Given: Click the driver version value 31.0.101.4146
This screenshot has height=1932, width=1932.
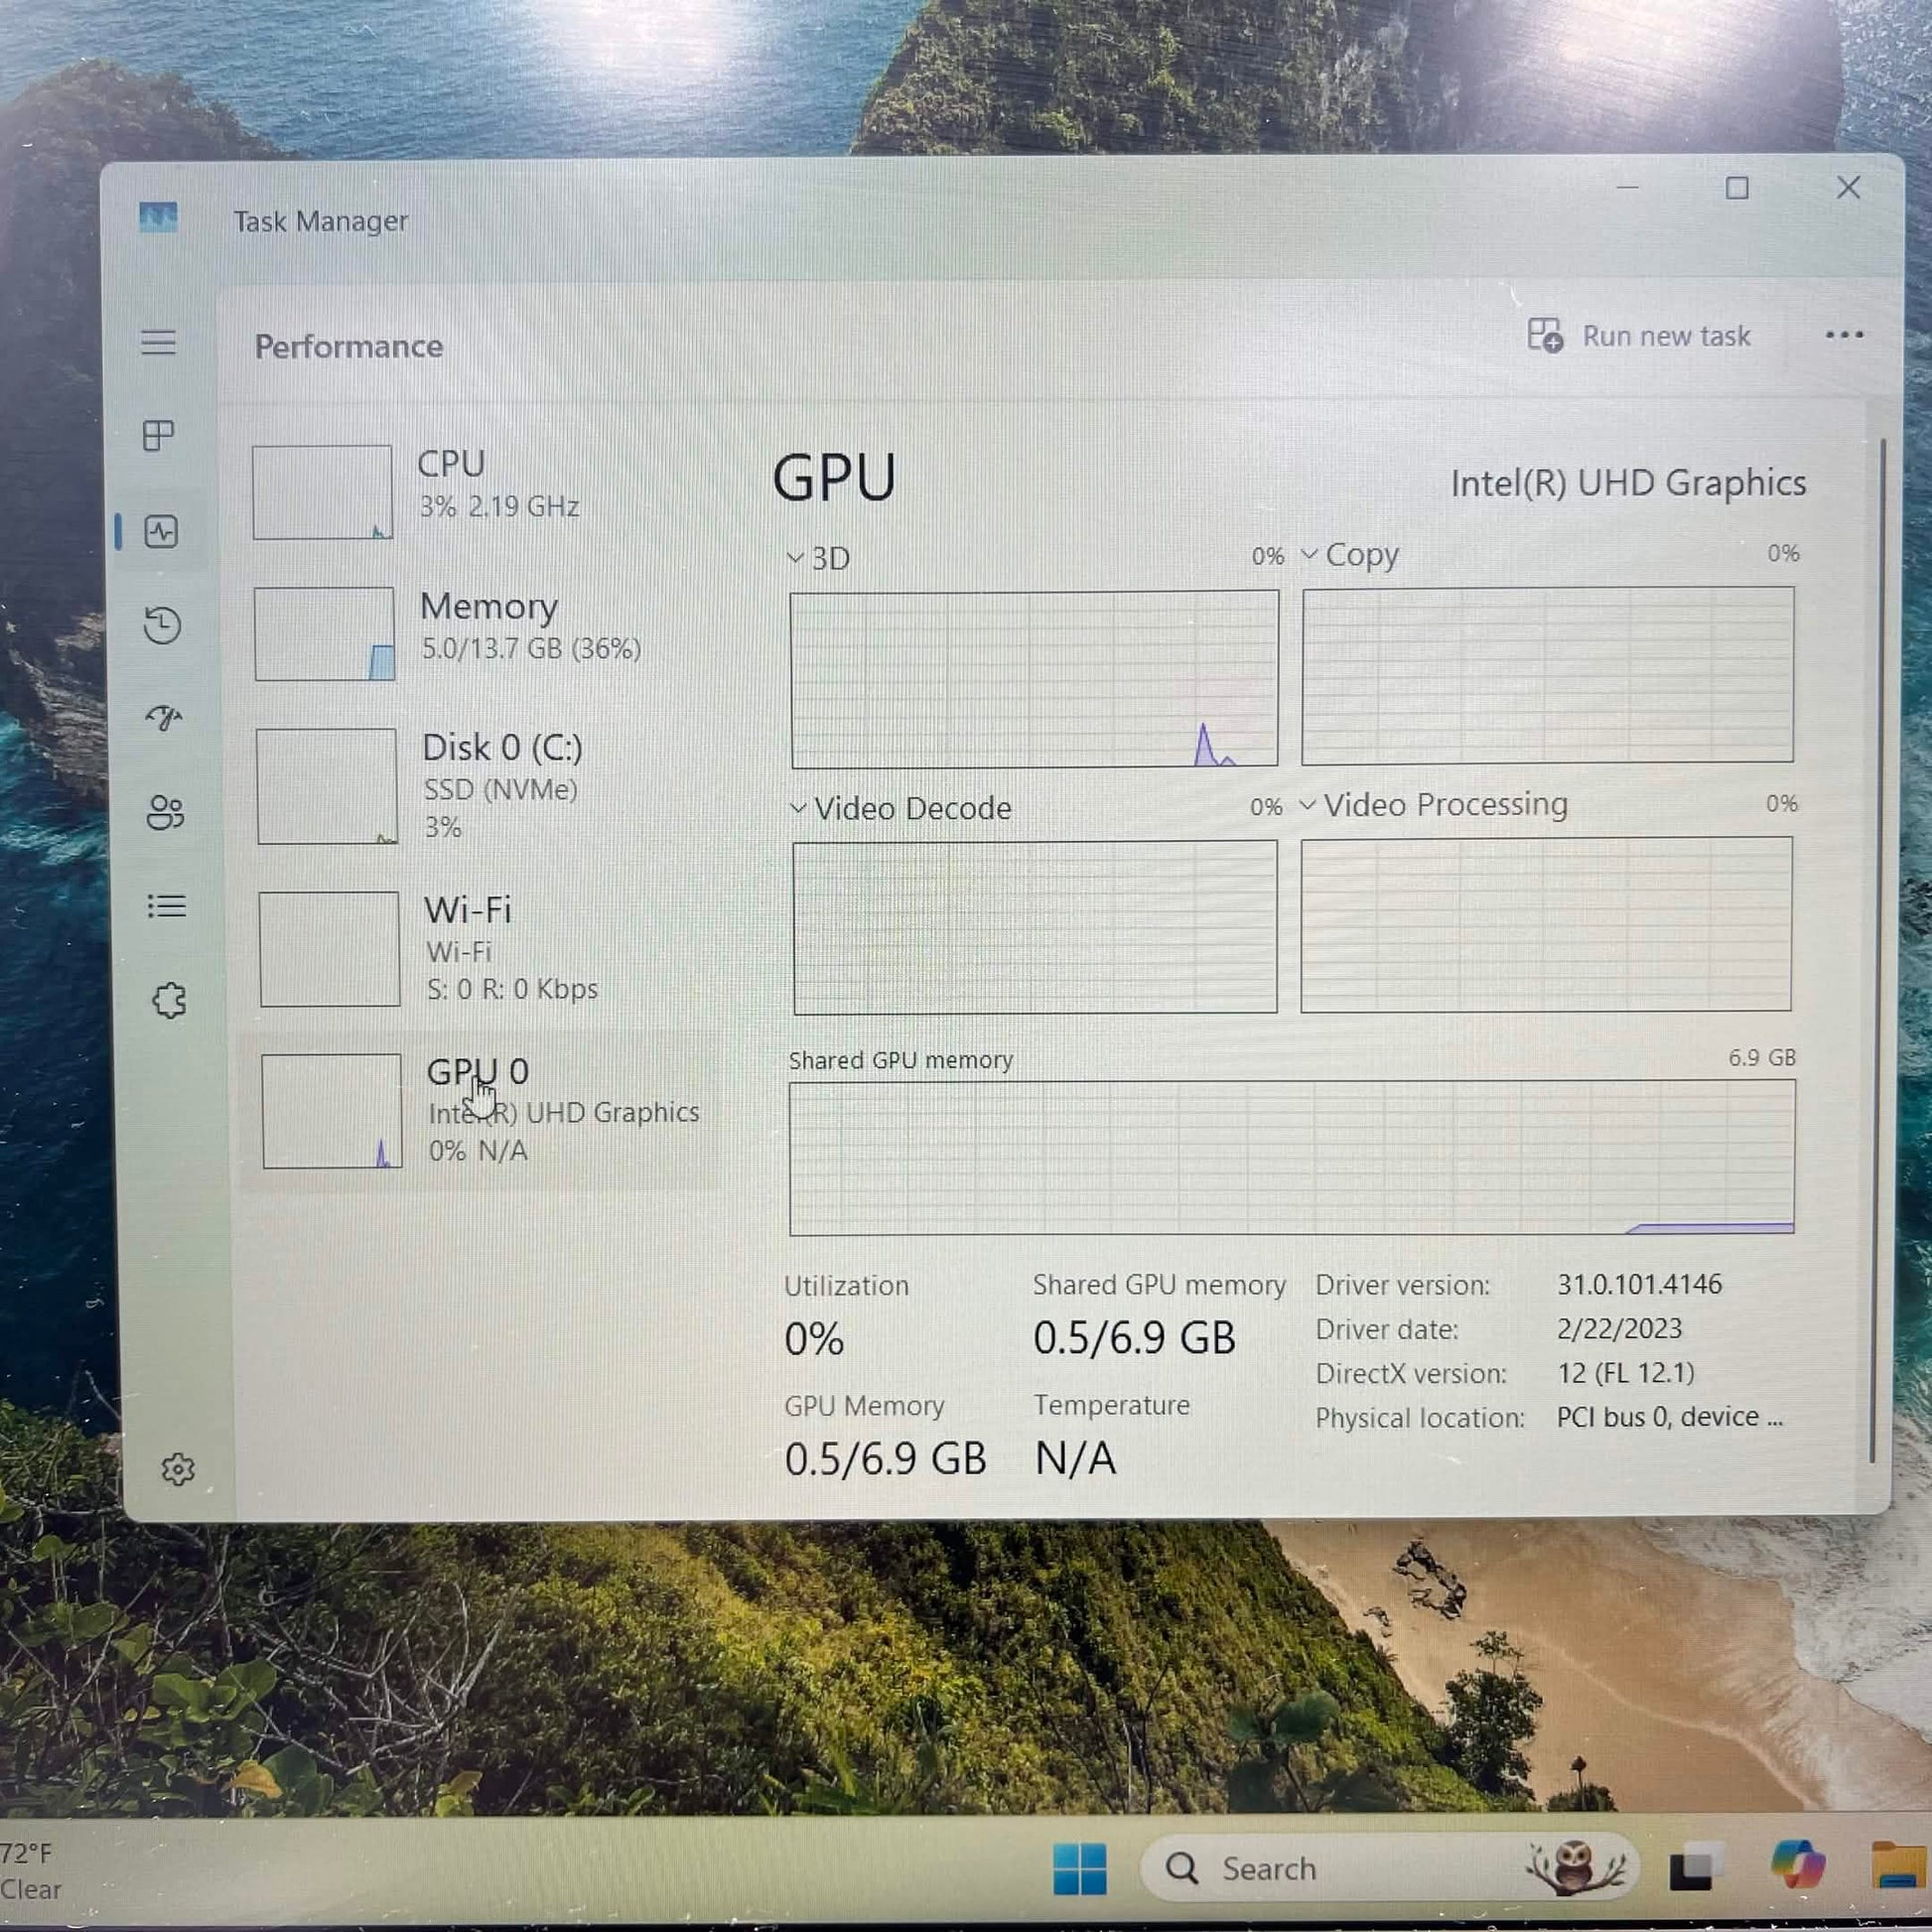Looking at the screenshot, I should pos(1639,1284).
